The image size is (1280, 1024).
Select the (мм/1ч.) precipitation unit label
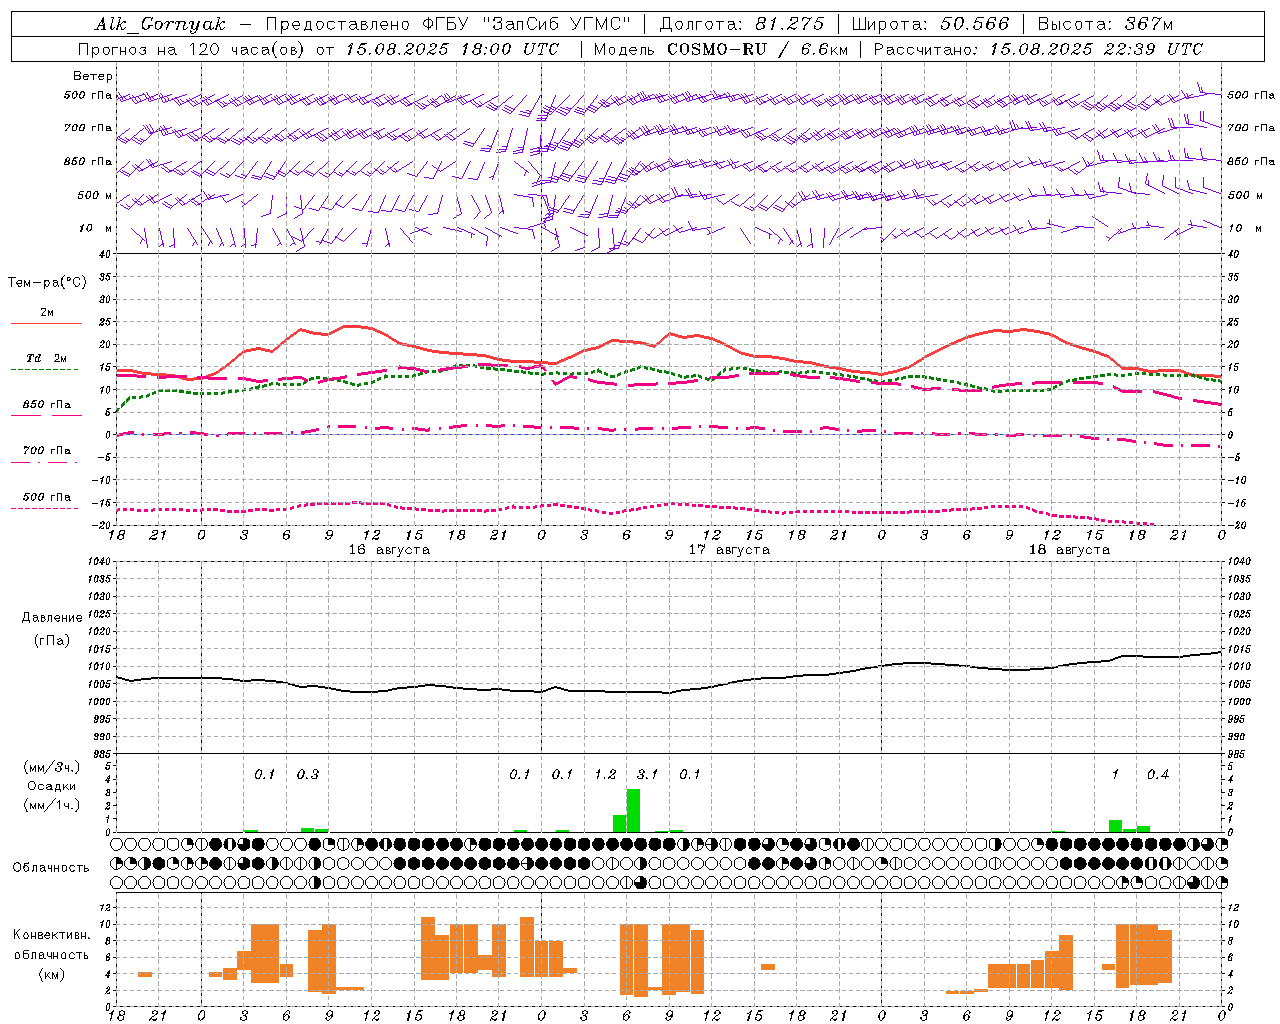point(52,805)
